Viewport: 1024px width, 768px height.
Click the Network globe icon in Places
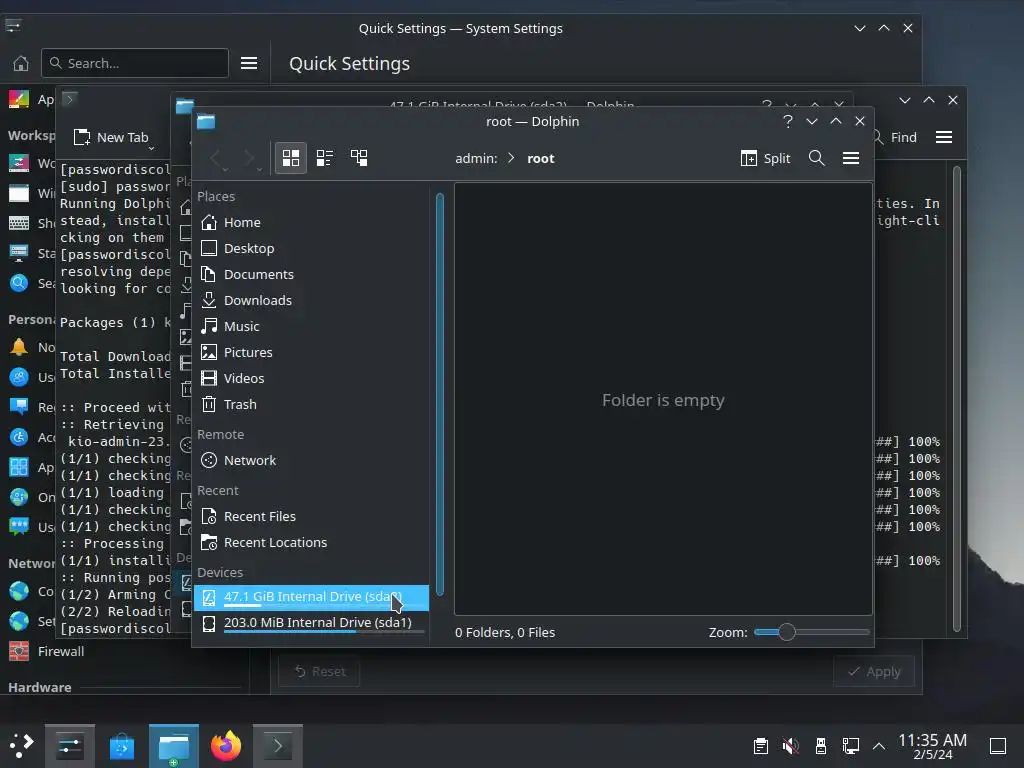[x=209, y=460]
